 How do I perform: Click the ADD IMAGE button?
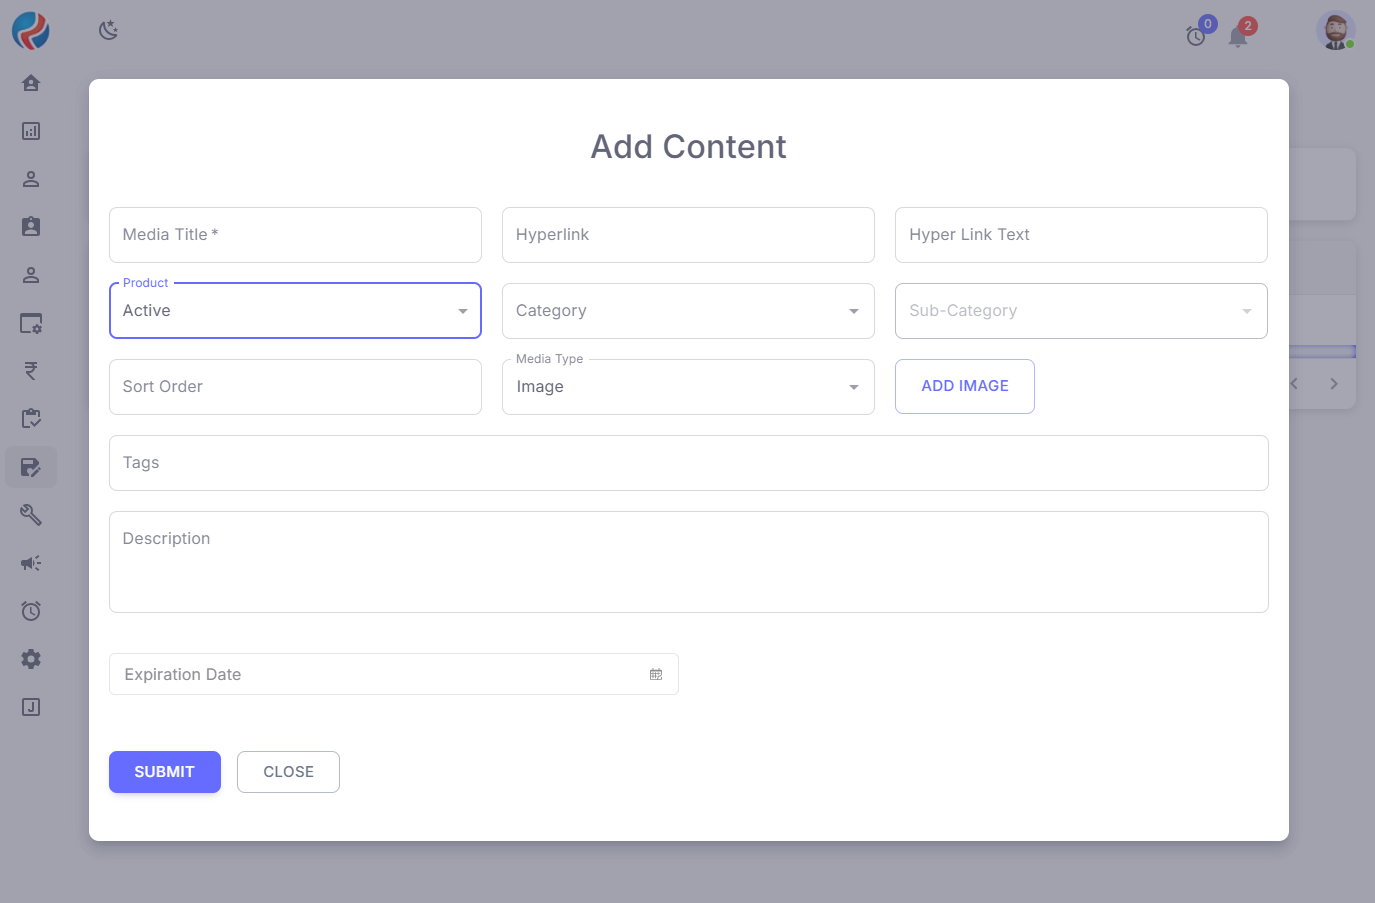964,386
